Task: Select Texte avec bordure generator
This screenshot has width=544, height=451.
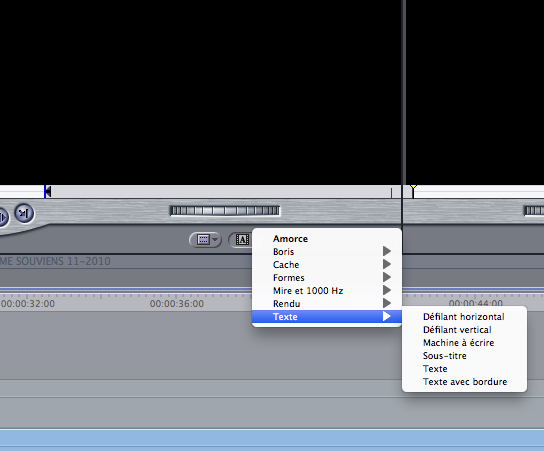Action: [464, 382]
